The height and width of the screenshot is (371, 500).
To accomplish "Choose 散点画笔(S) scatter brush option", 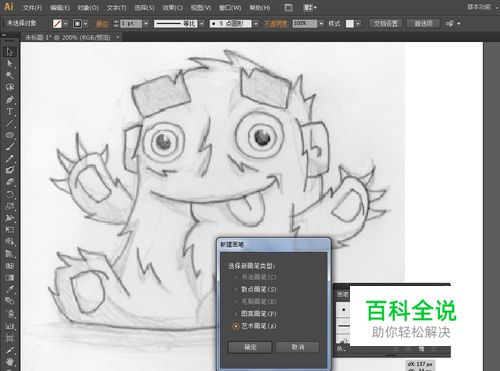I will (255, 289).
